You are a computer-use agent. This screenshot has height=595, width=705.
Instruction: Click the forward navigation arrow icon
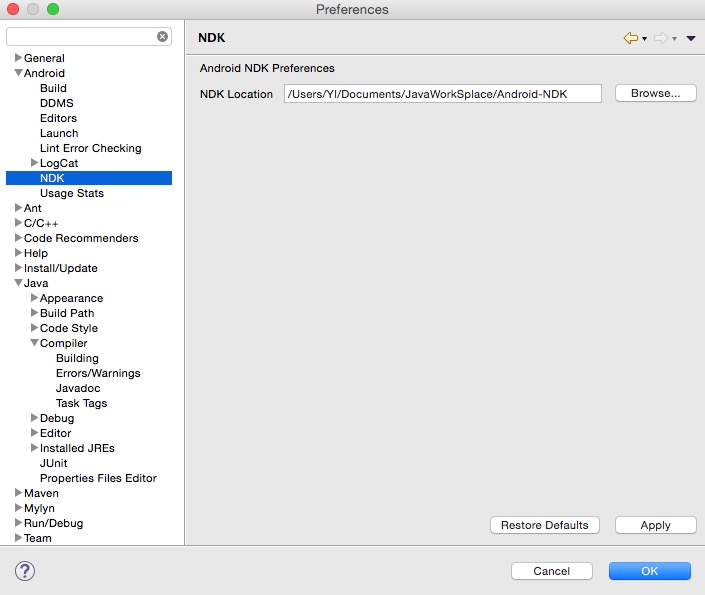(660, 38)
